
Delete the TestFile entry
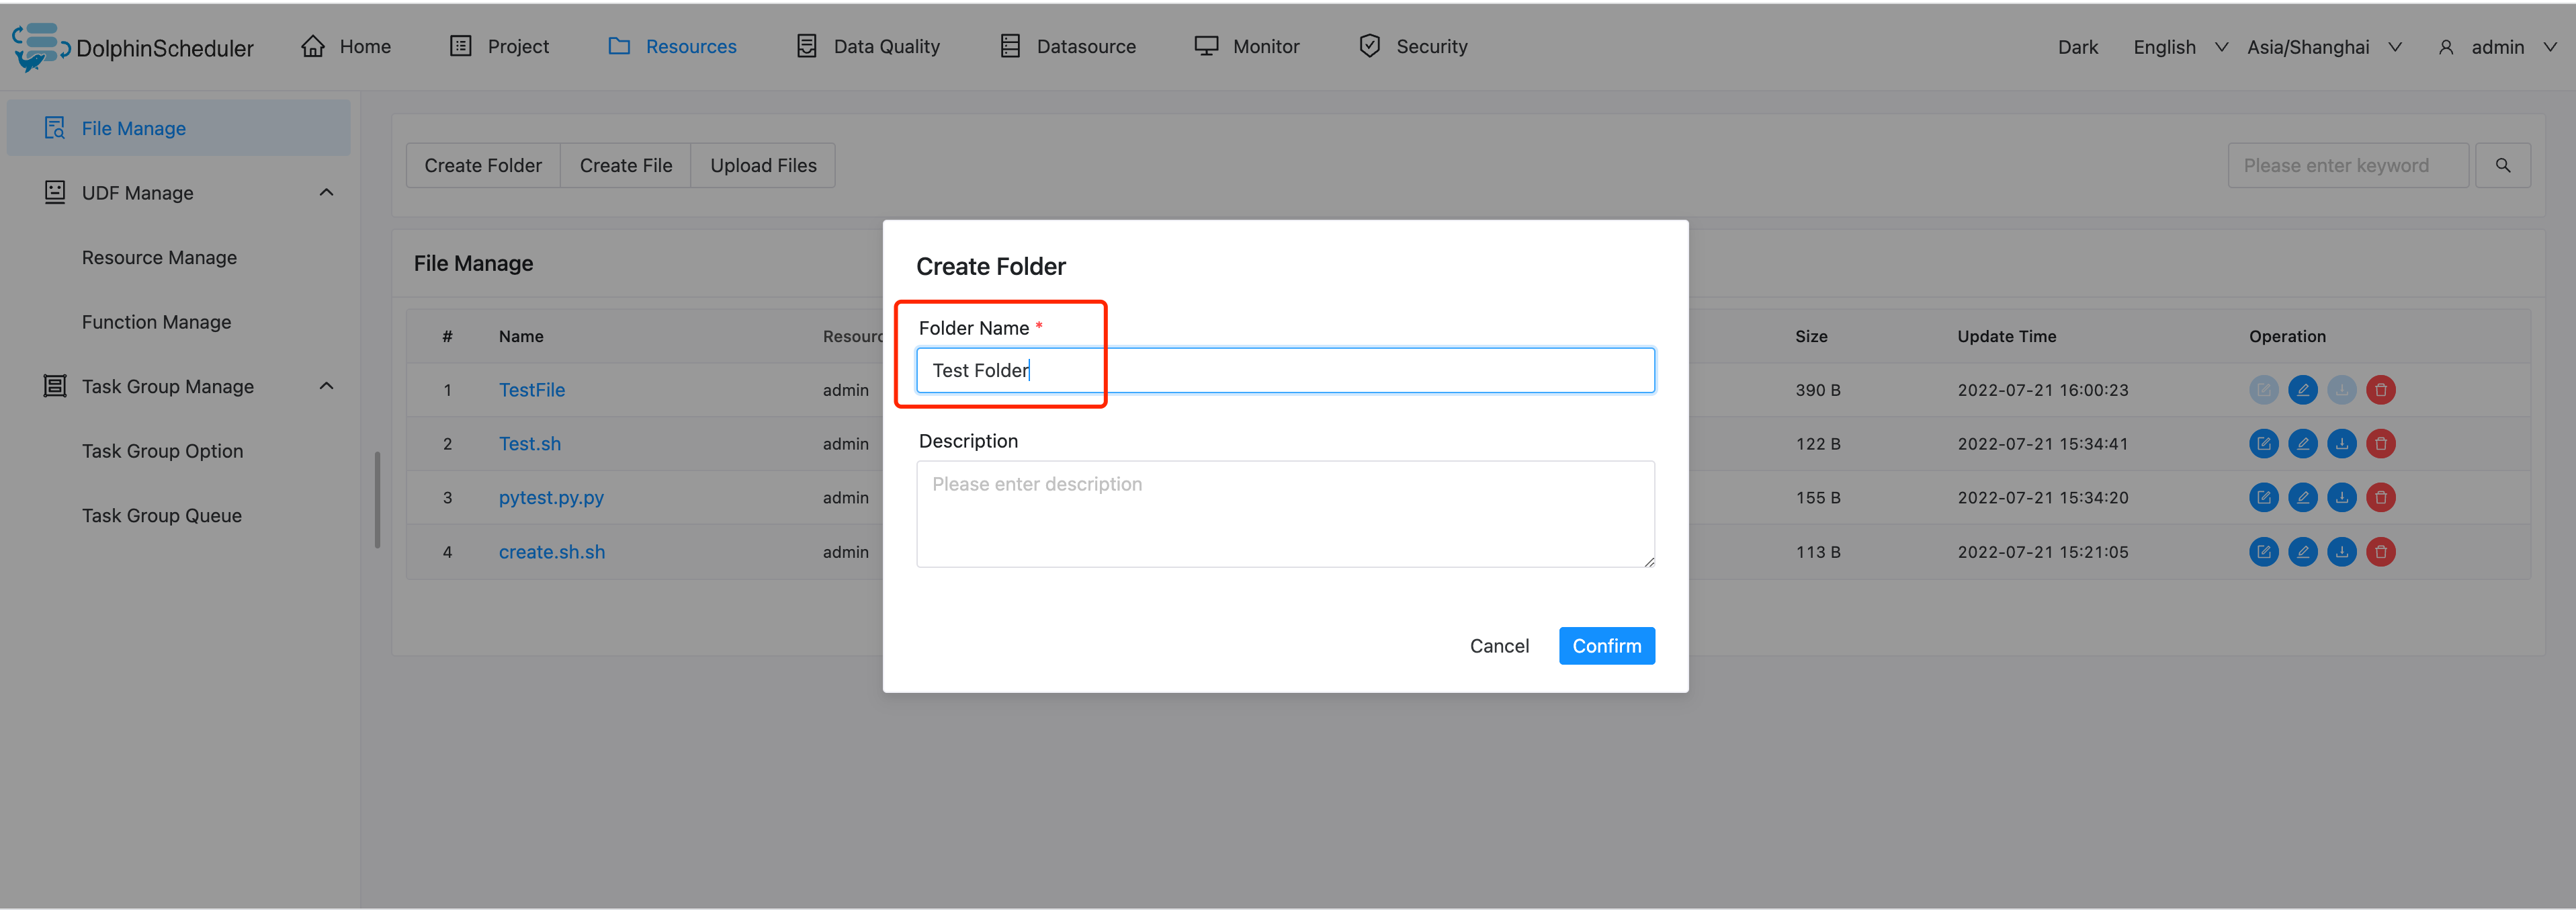tap(2380, 390)
